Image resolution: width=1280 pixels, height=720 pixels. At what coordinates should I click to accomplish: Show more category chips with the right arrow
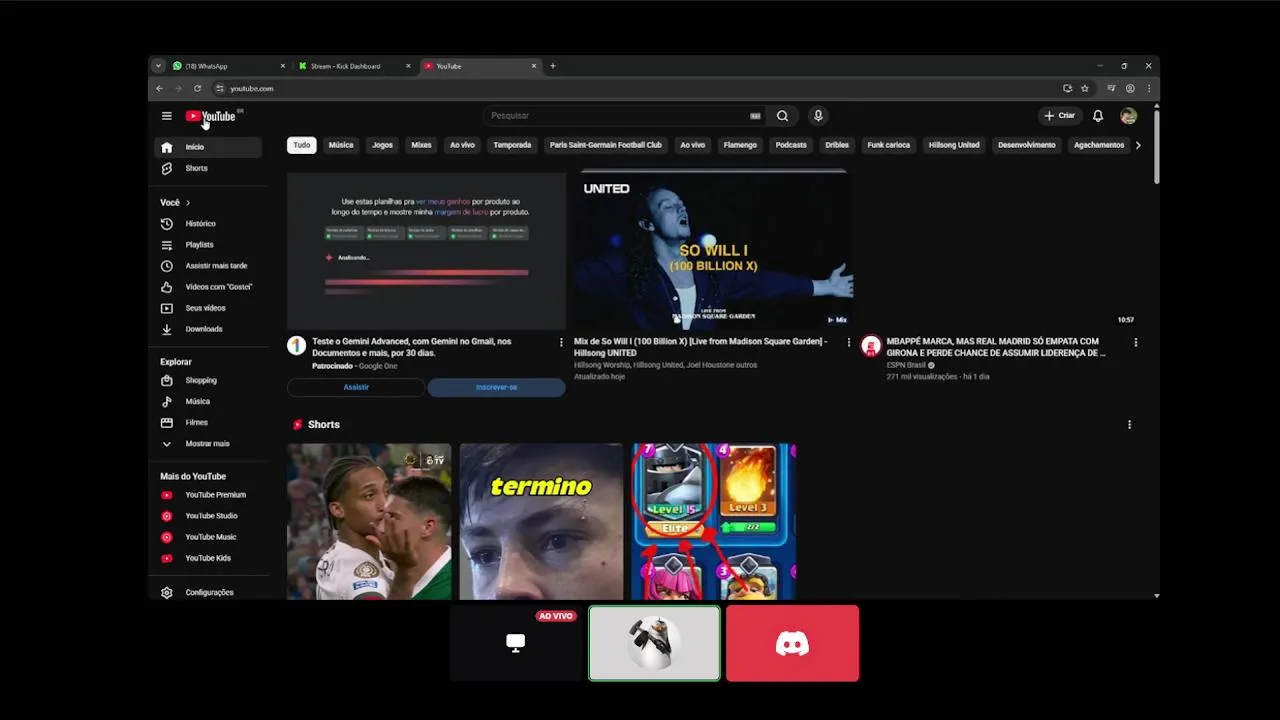[x=1138, y=145]
